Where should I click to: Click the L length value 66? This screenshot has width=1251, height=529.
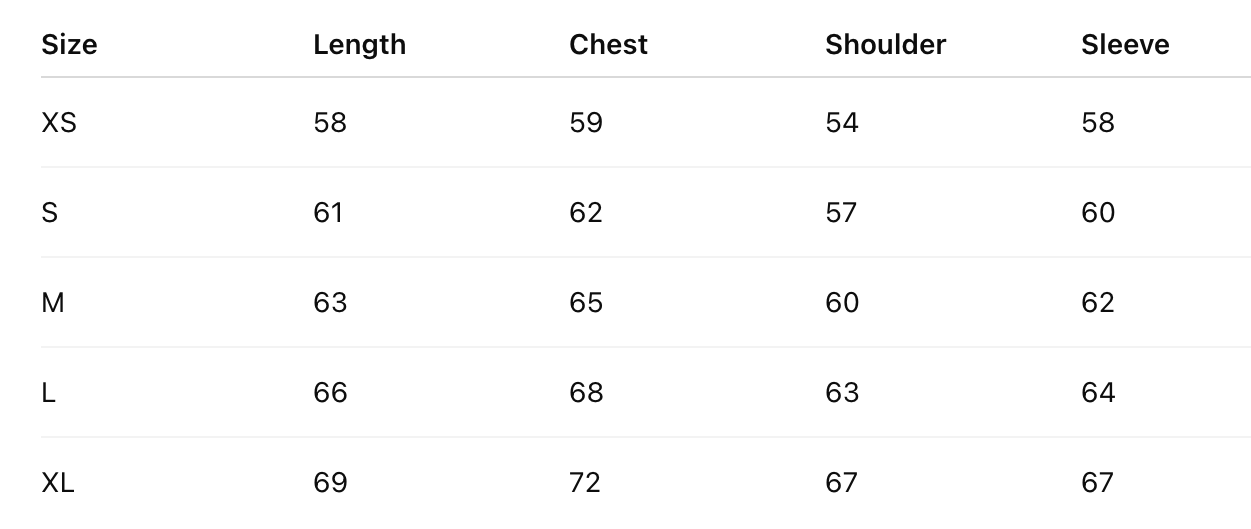pyautogui.click(x=330, y=393)
